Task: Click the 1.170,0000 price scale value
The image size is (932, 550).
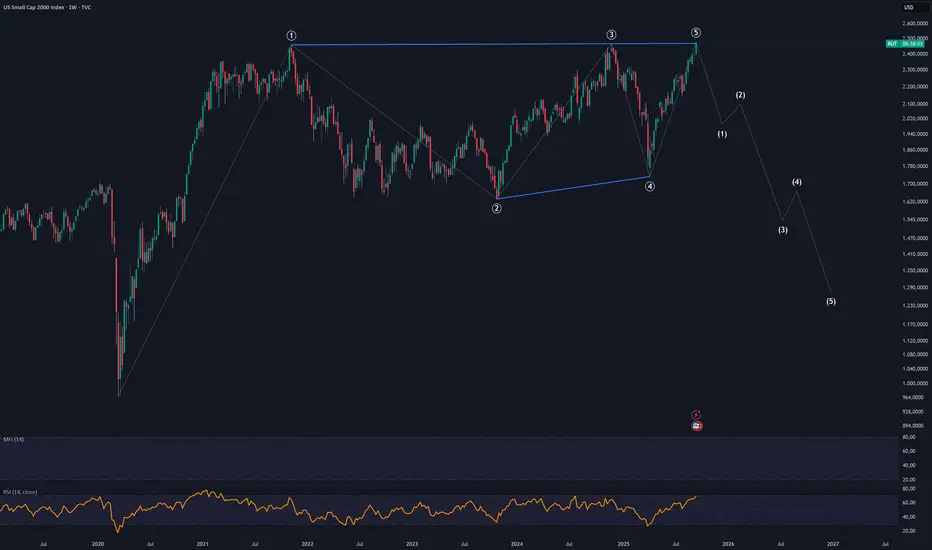Action: (915, 324)
